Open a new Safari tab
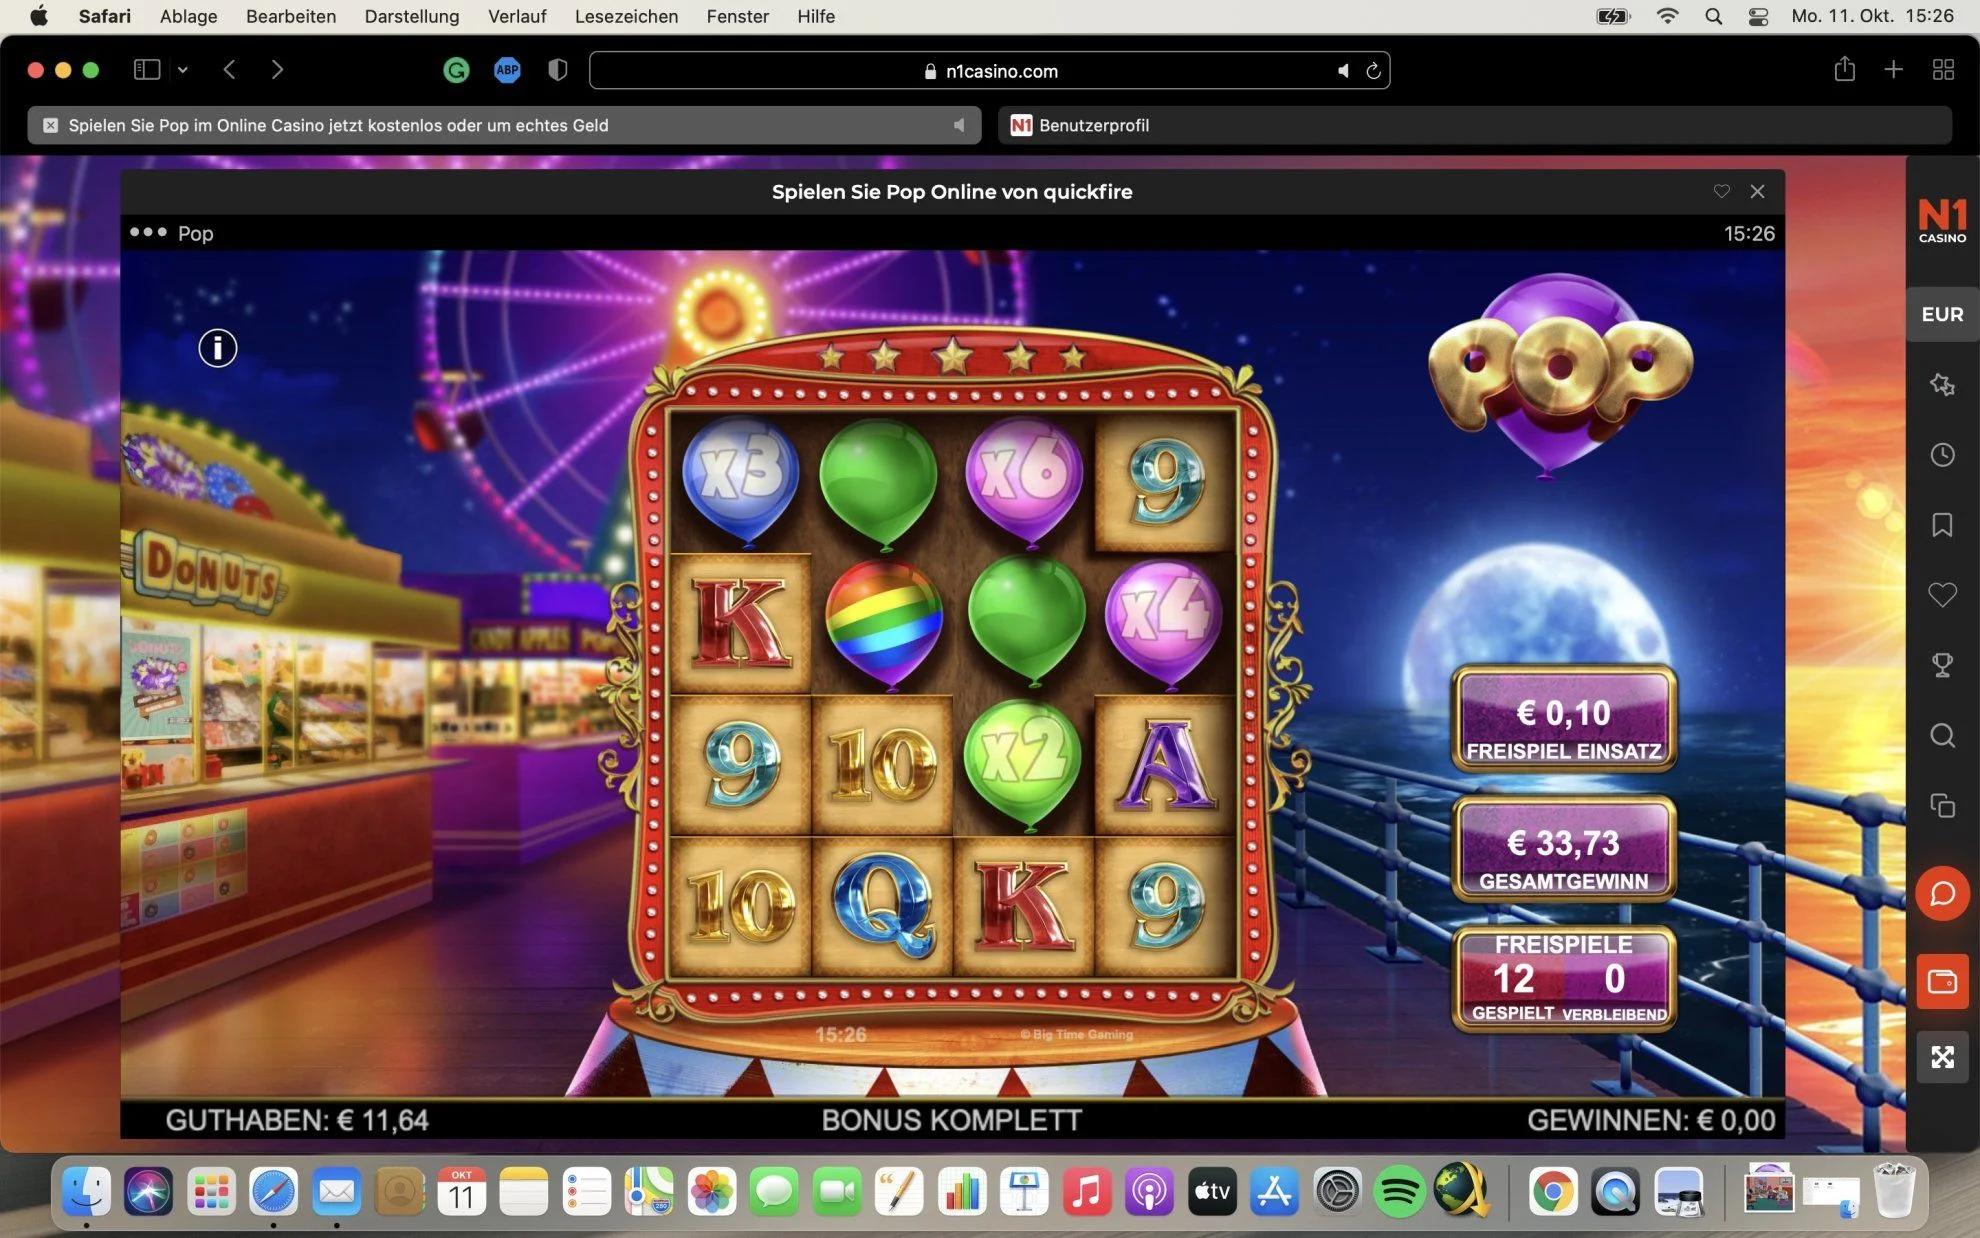Screen dimensions: 1980x1238 pos(1893,69)
